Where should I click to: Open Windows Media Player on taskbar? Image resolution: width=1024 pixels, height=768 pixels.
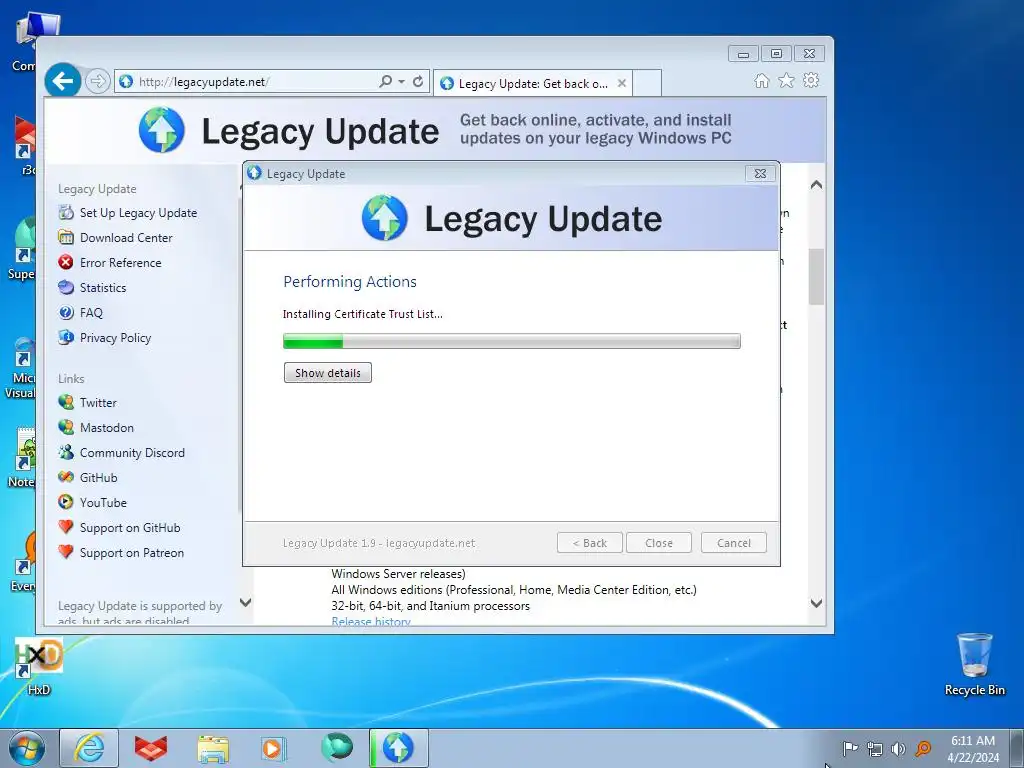(274, 748)
